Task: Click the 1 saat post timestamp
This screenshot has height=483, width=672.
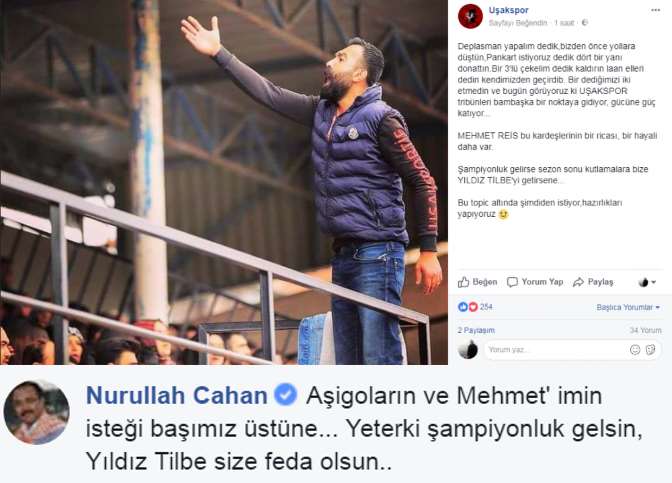Action: pos(564,23)
